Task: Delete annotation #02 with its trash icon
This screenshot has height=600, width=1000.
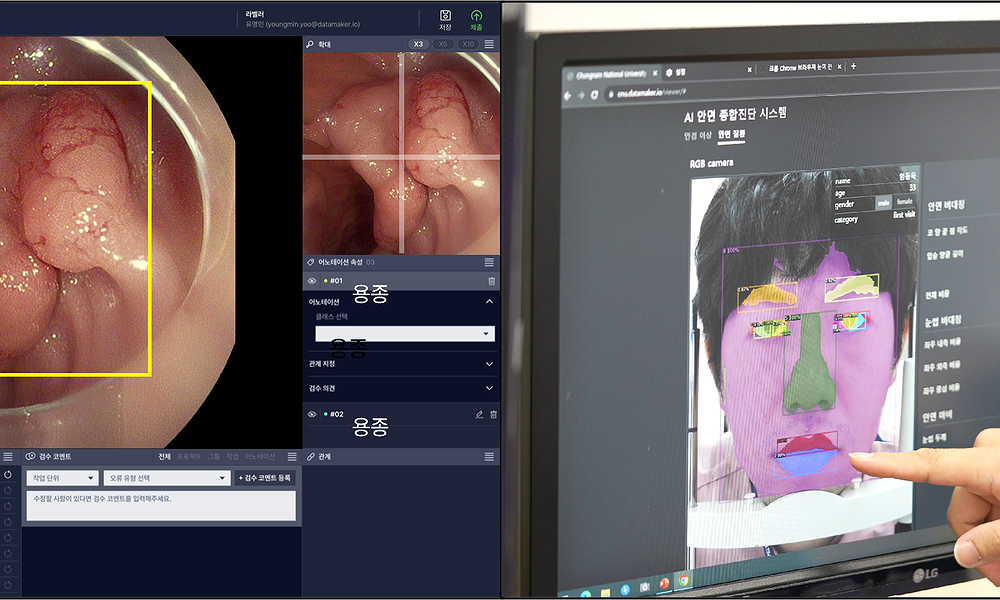Action: click(493, 414)
